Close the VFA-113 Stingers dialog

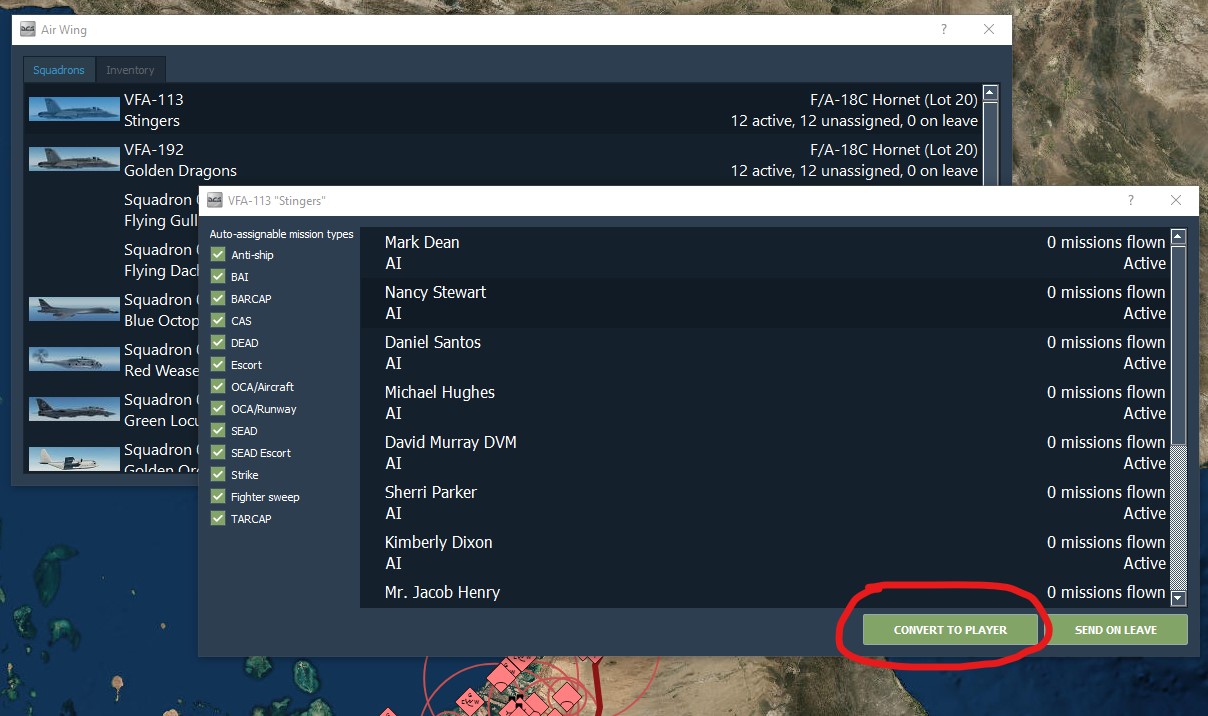click(x=1176, y=200)
